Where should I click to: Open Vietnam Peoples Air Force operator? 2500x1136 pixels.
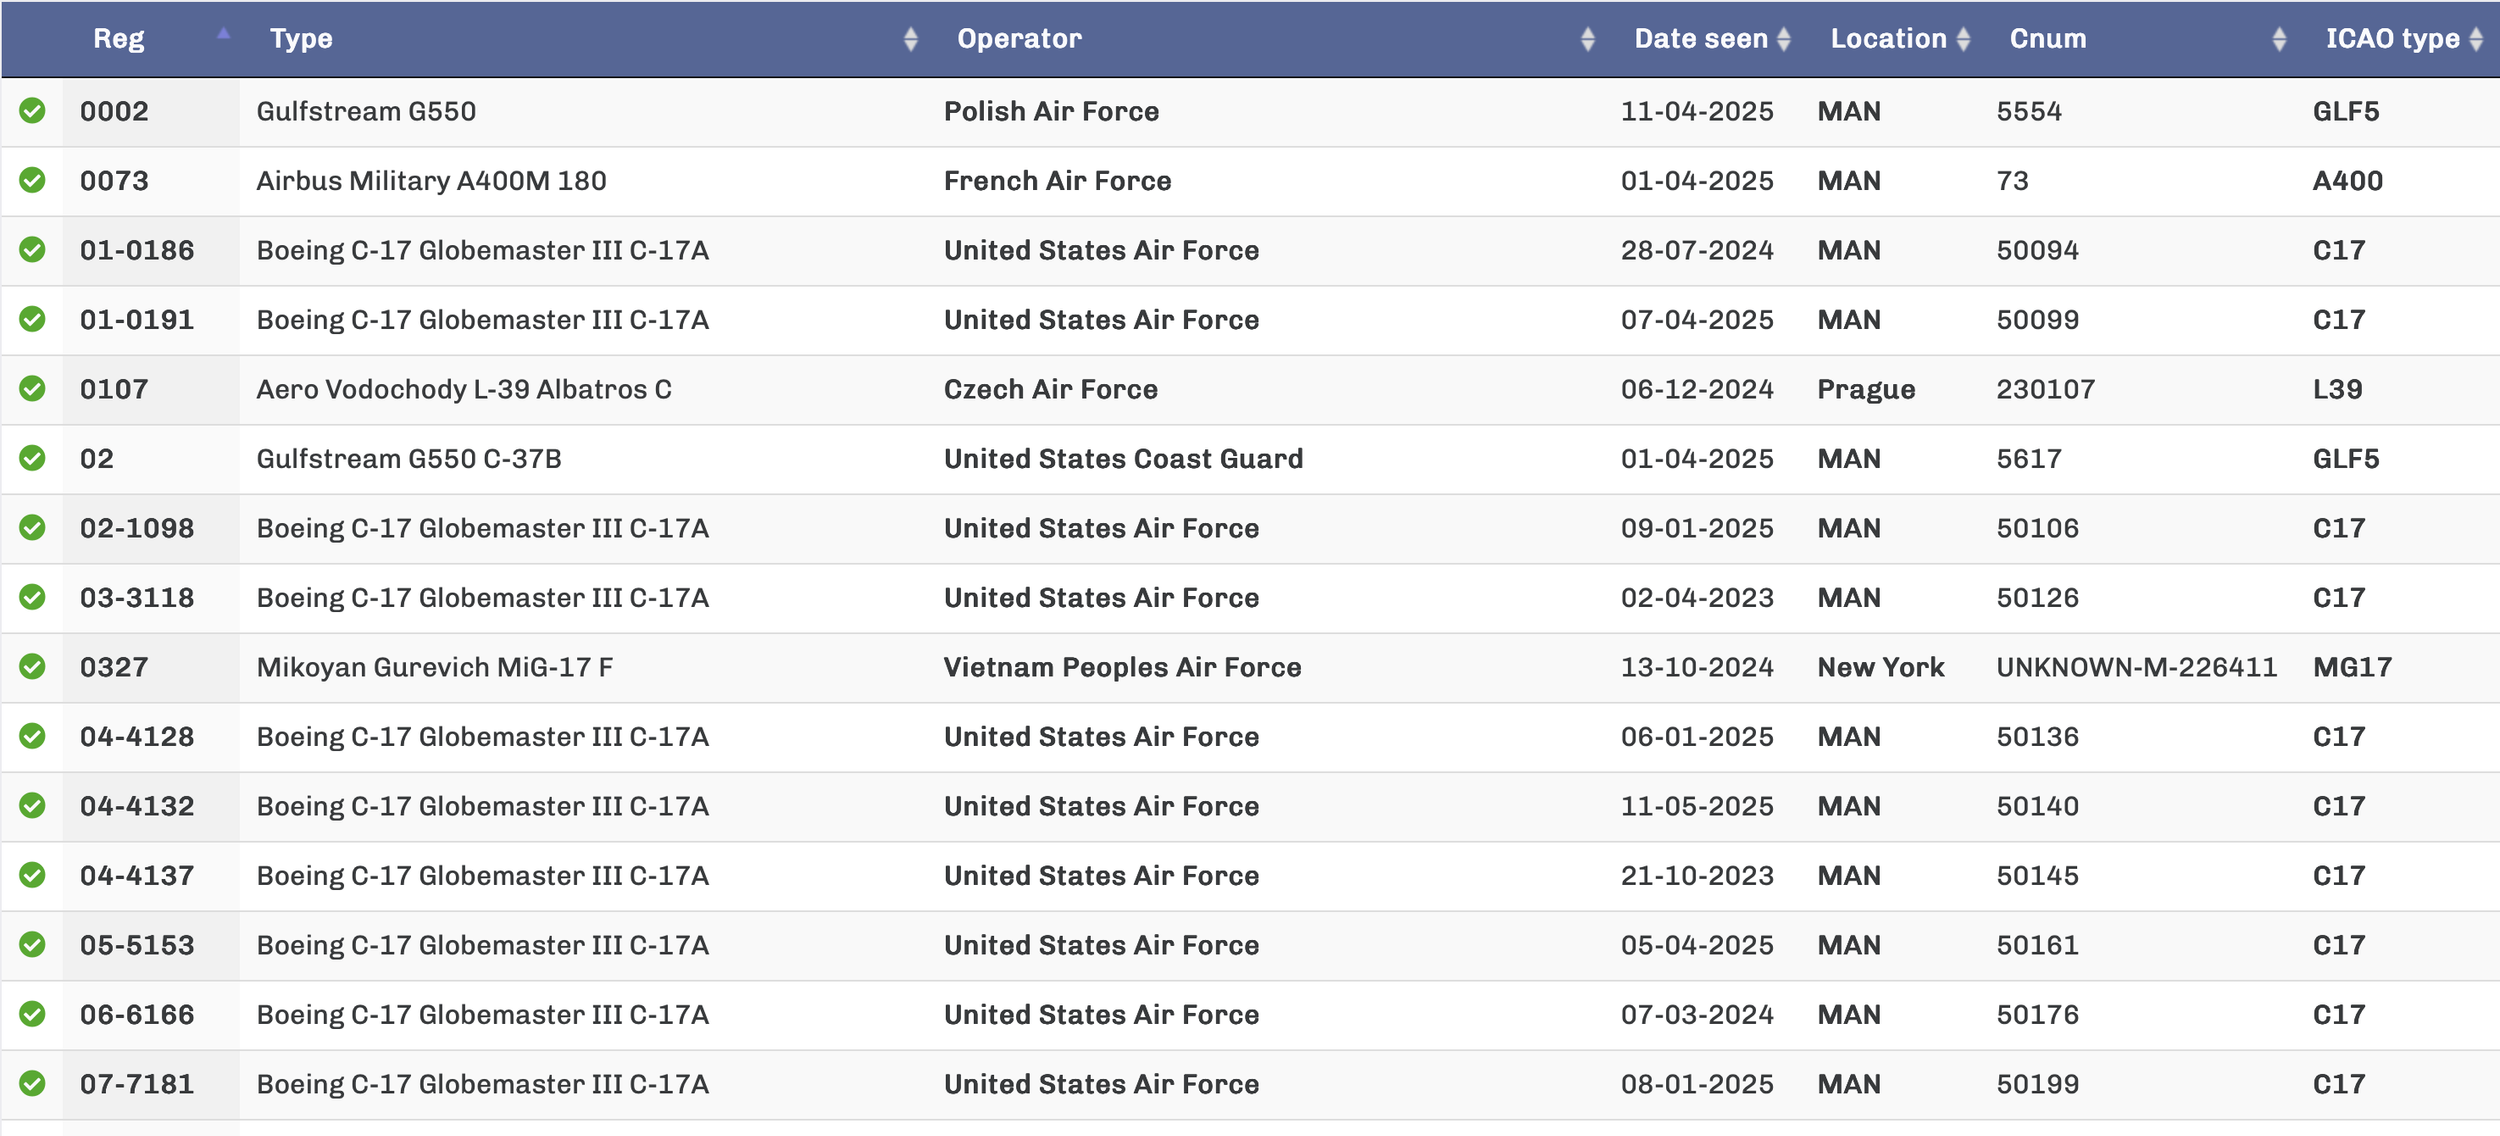click(1122, 667)
